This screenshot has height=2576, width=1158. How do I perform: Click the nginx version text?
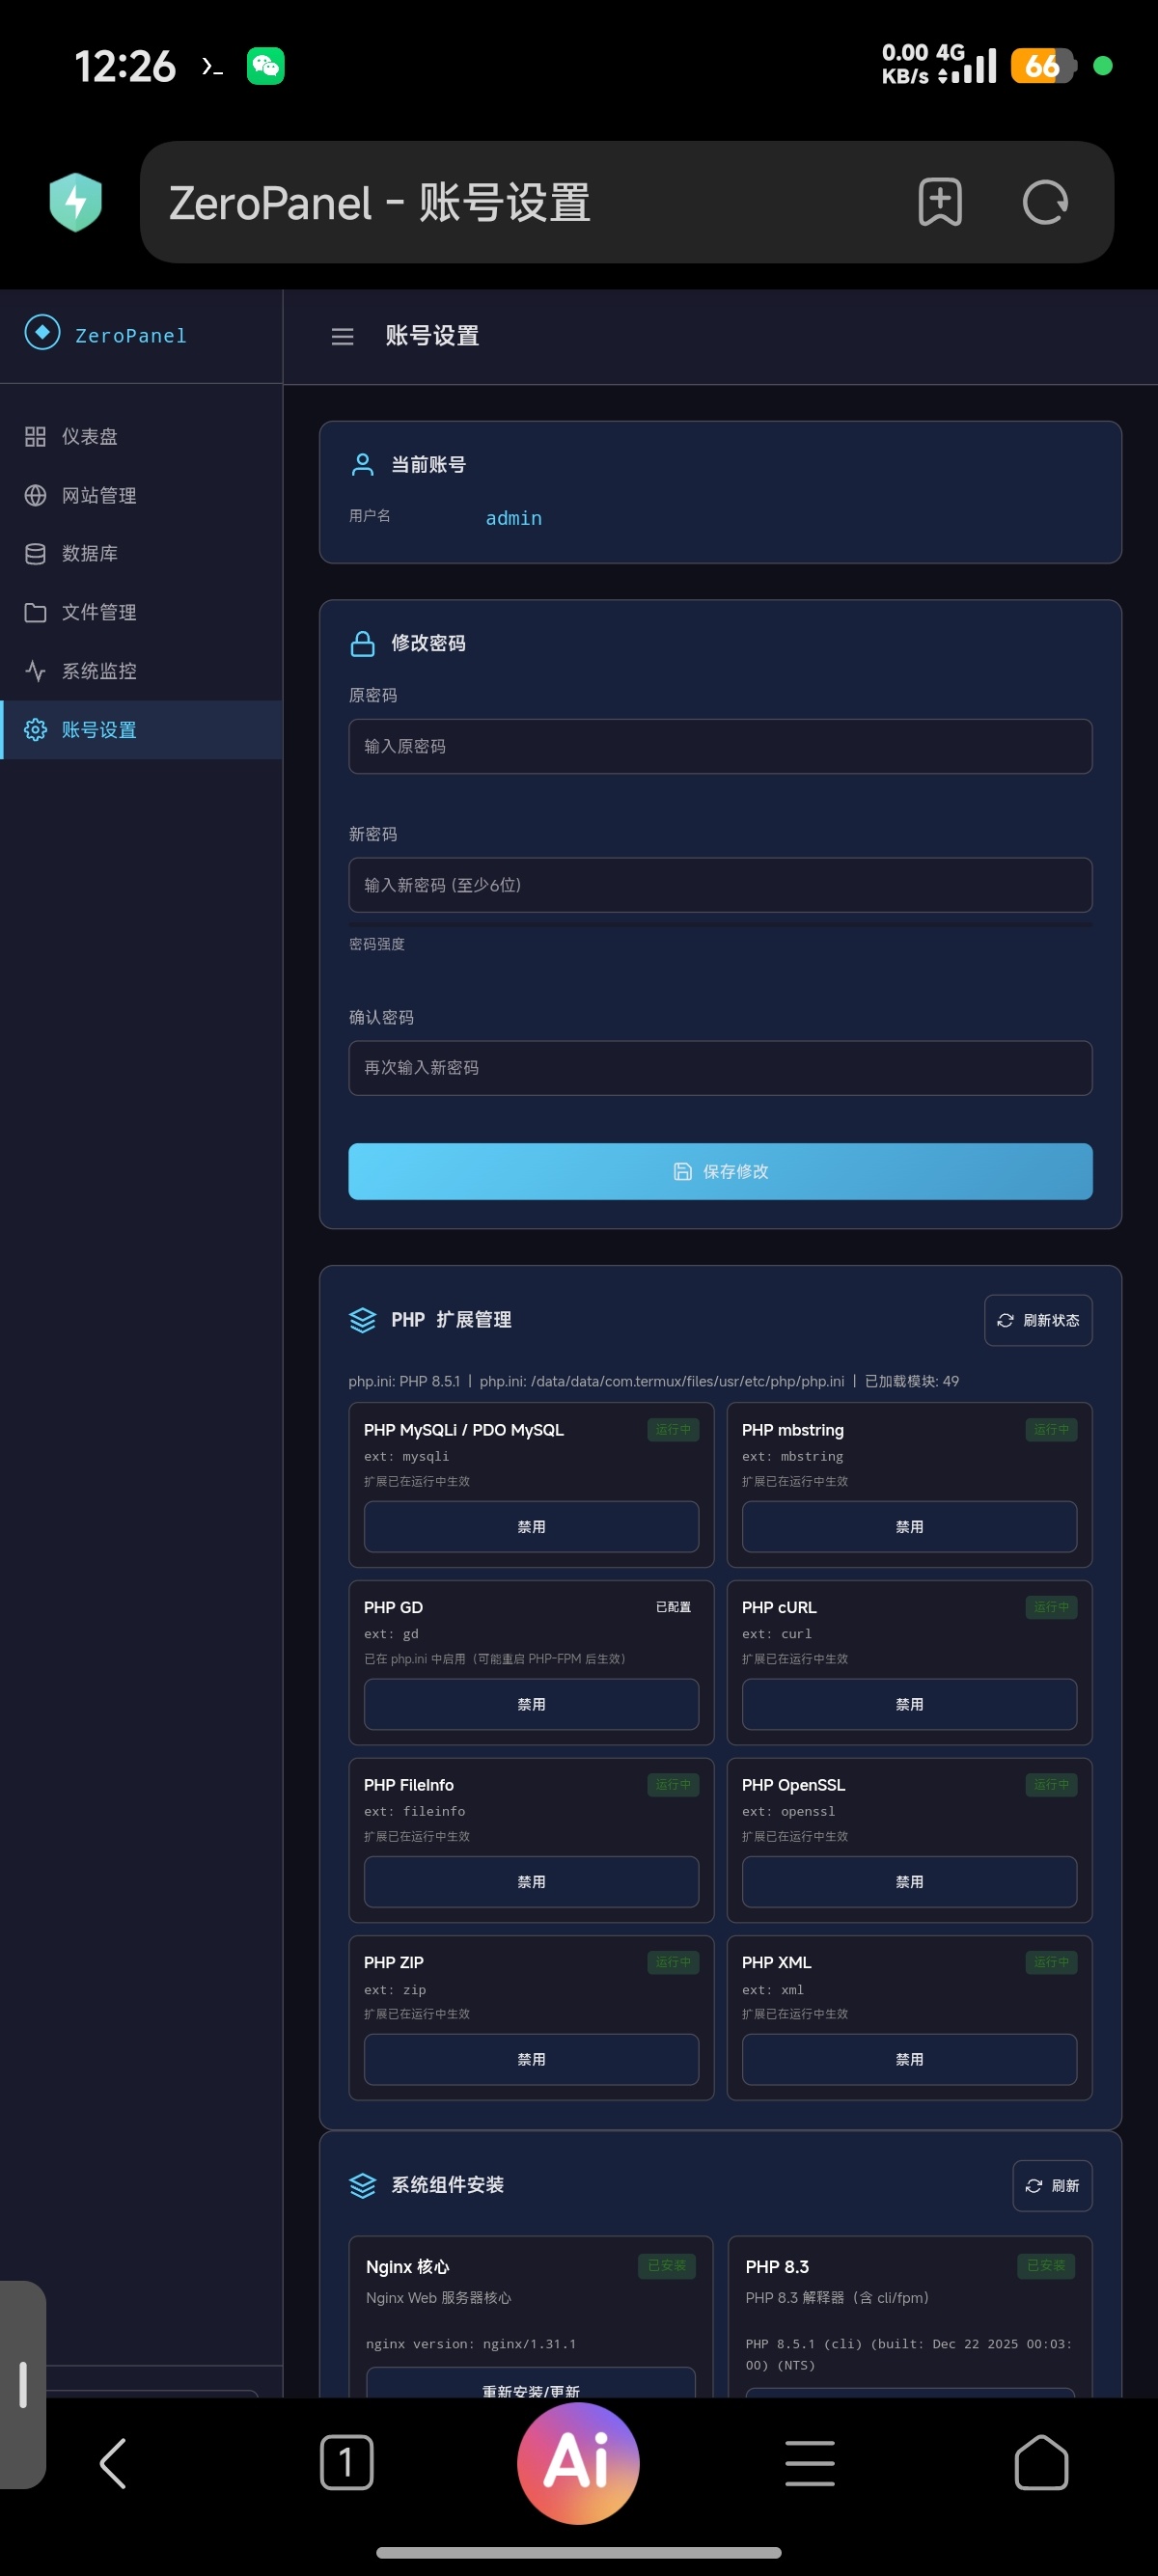[x=470, y=2344]
